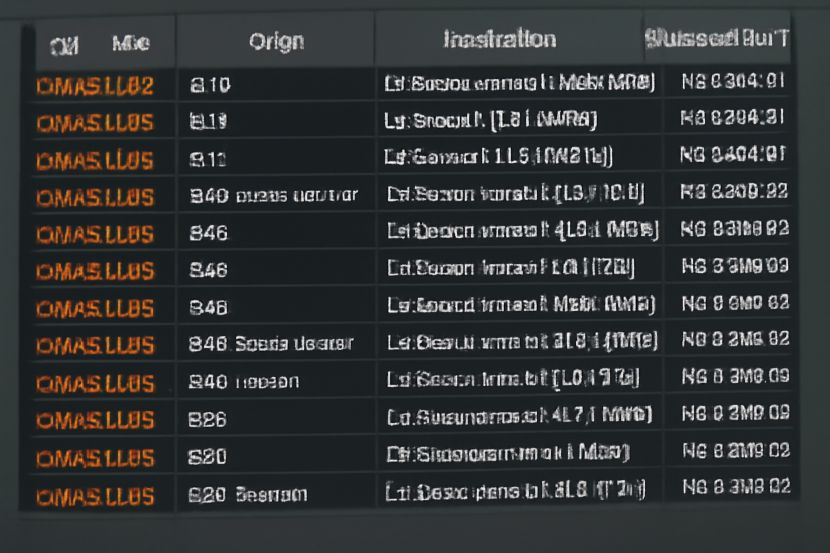The image size is (830, 553).
Task: Select the value N8 8 204:31
Action: (x=732, y=119)
